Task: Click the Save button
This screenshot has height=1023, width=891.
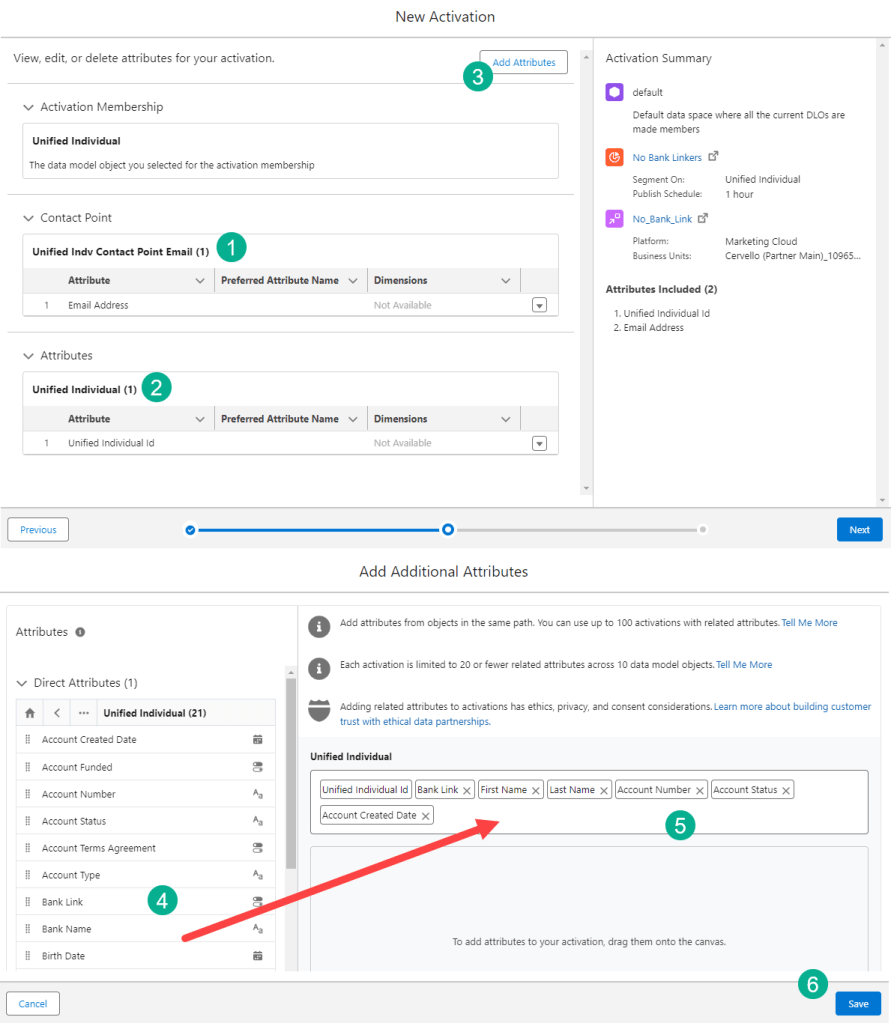Action: tap(858, 1003)
